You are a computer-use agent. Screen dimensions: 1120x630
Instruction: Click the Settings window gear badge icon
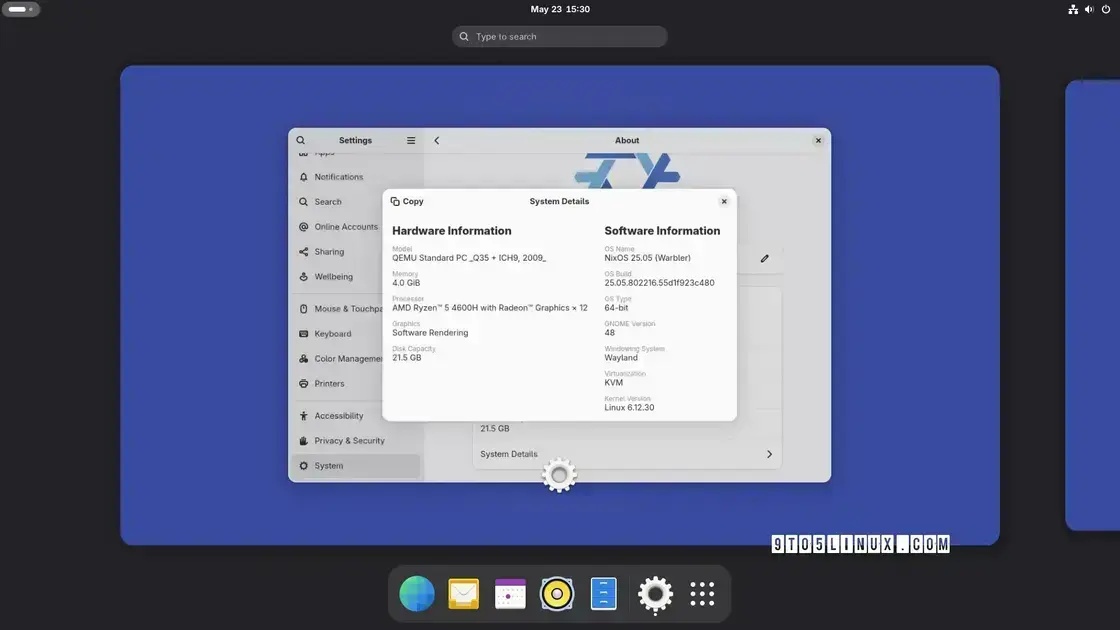pos(559,475)
